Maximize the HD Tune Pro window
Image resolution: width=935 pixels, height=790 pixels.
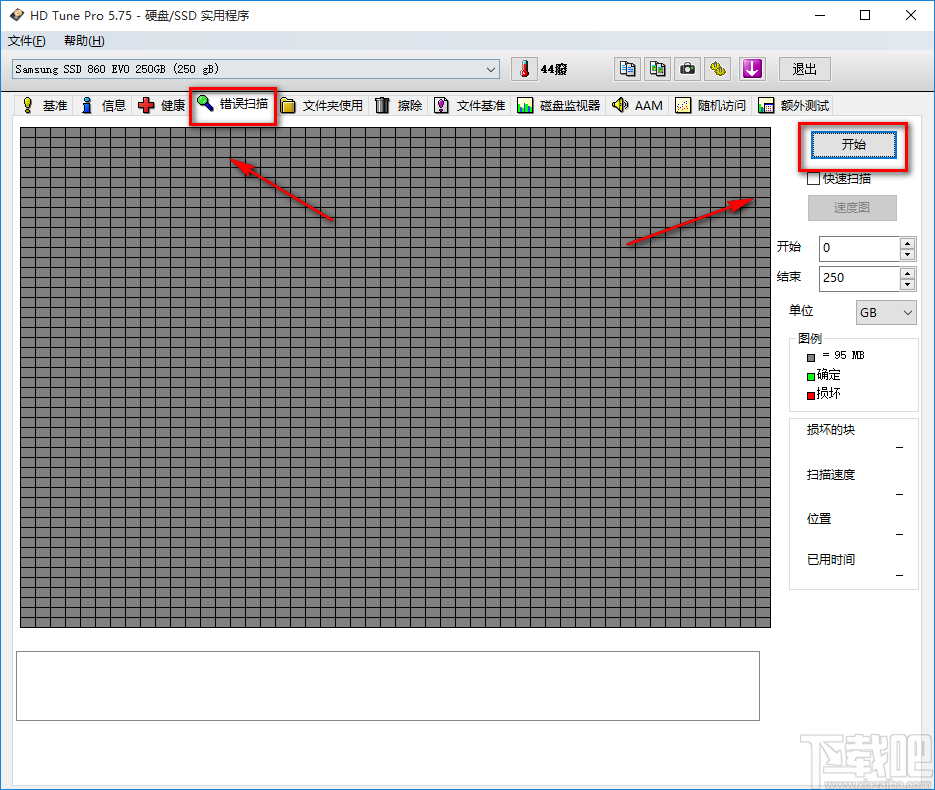click(x=865, y=16)
